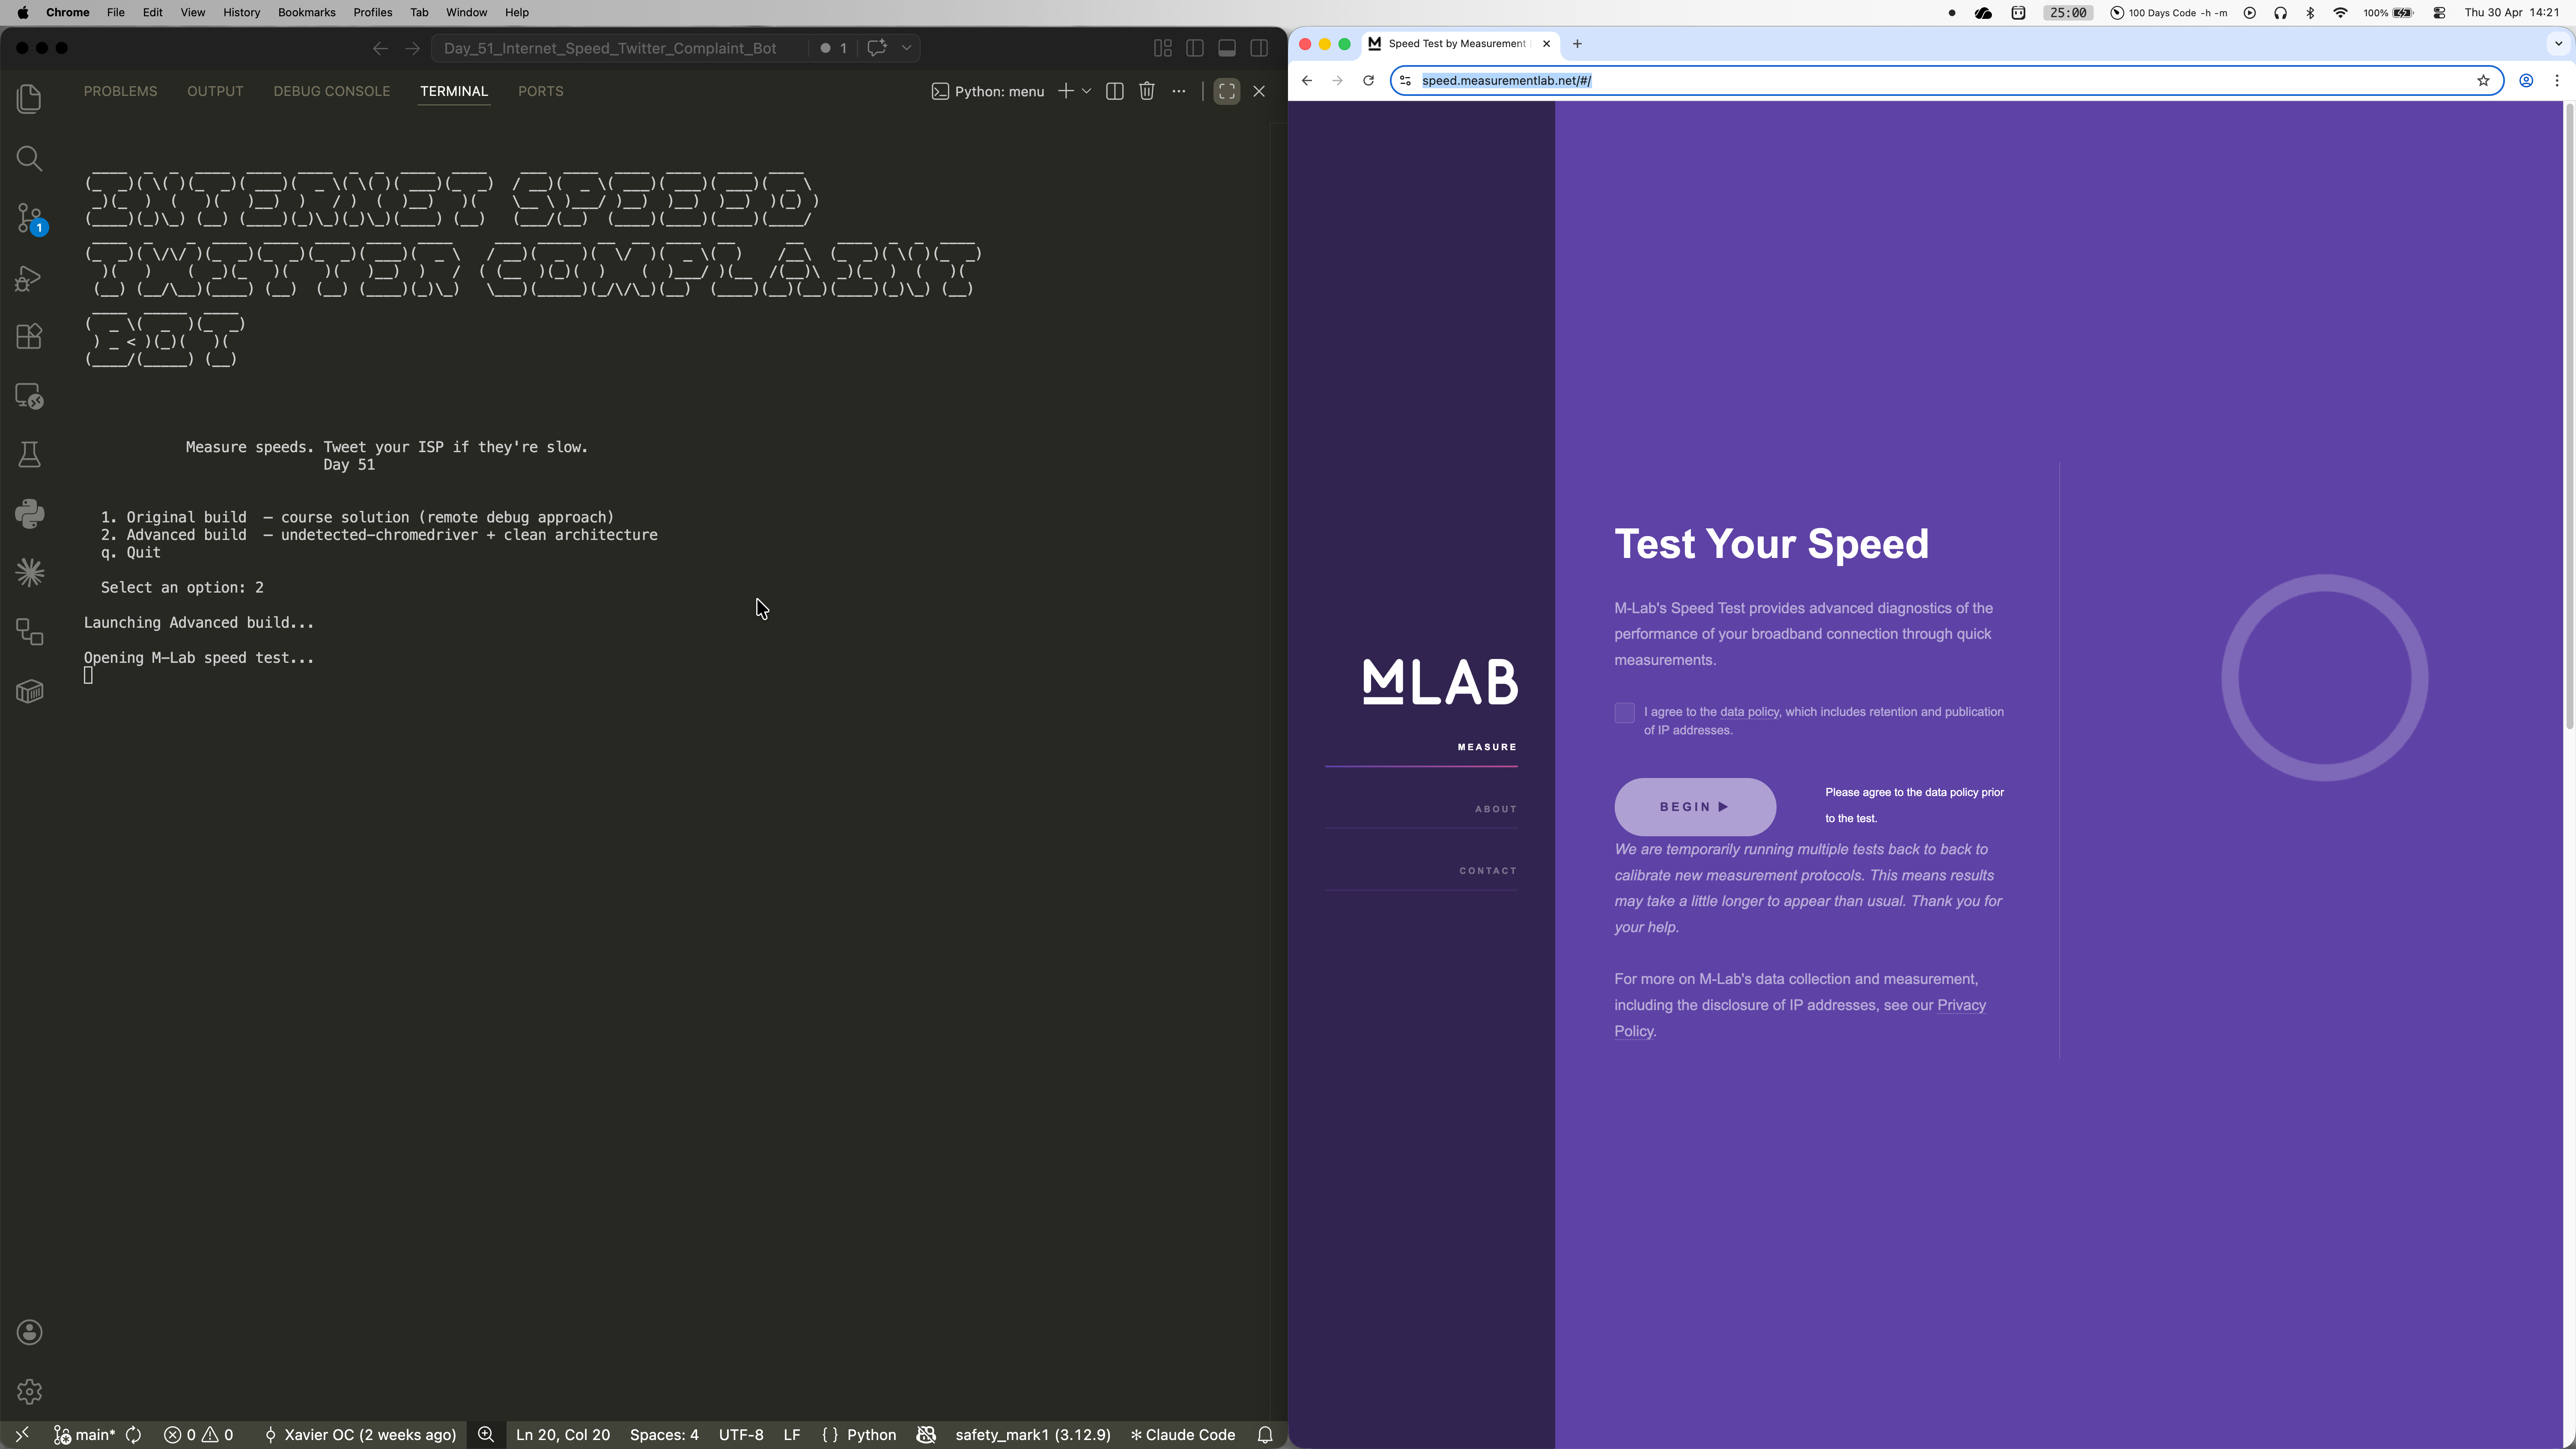Click Ln 20, Col 20 in the status bar
Viewport: 2576px width, 1449px height.
pyautogui.click(x=563, y=1434)
